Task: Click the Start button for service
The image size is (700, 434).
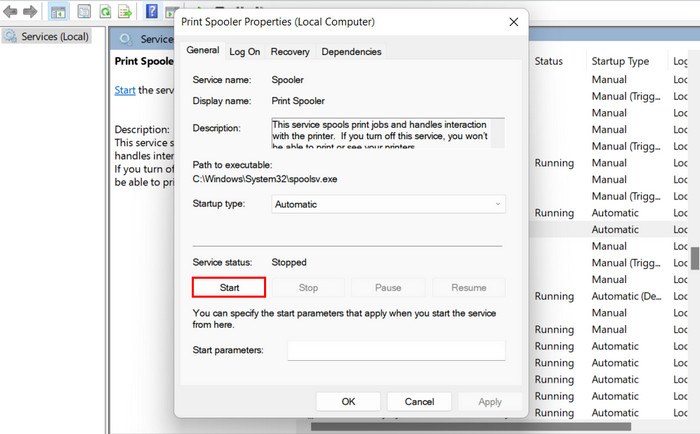Action: coord(229,288)
